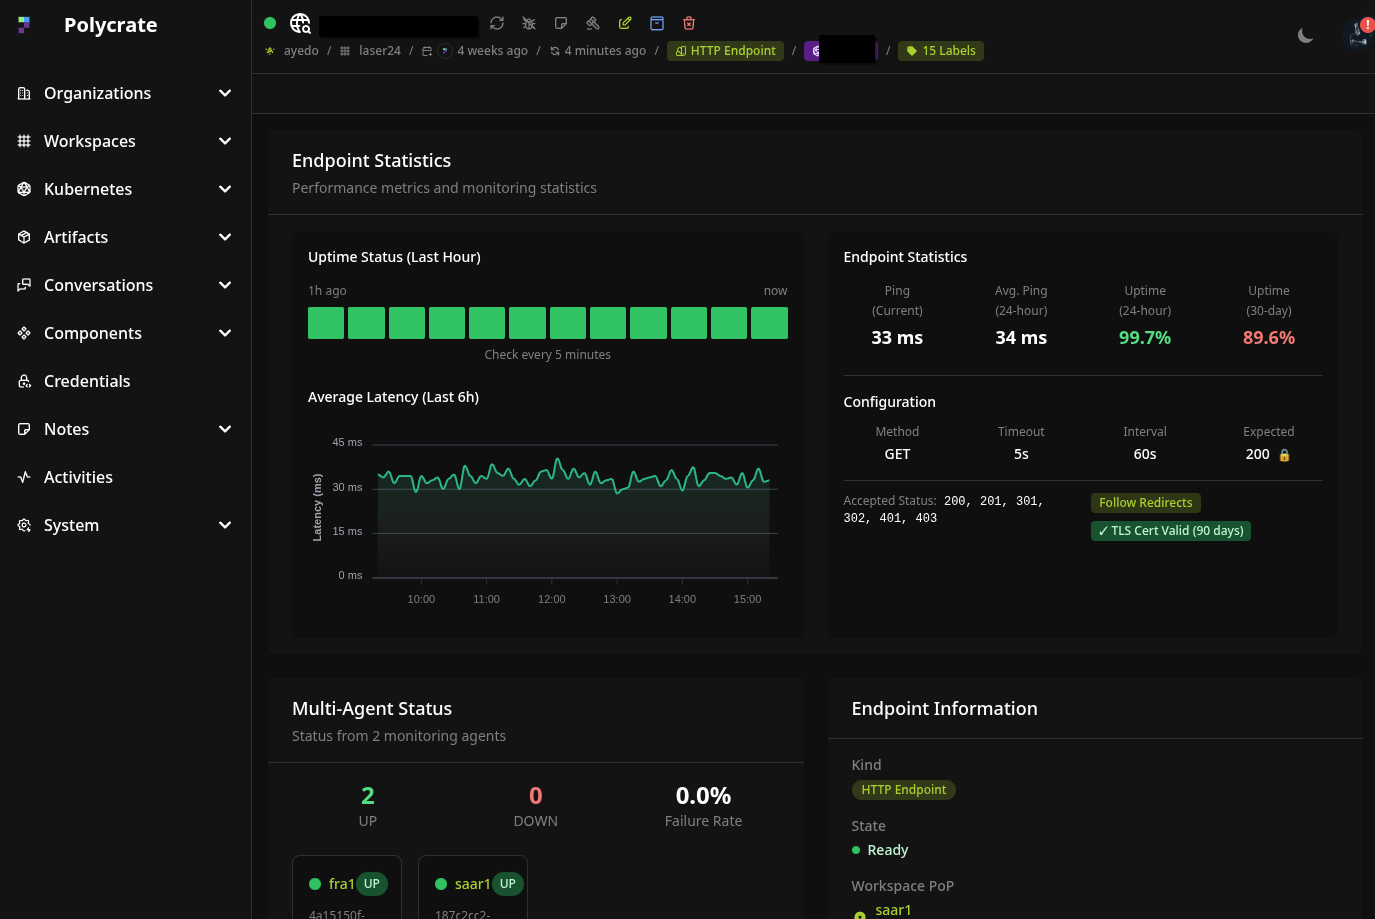
Task: Click the globe browser icon in the toolbar
Action: [x=299, y=22]
